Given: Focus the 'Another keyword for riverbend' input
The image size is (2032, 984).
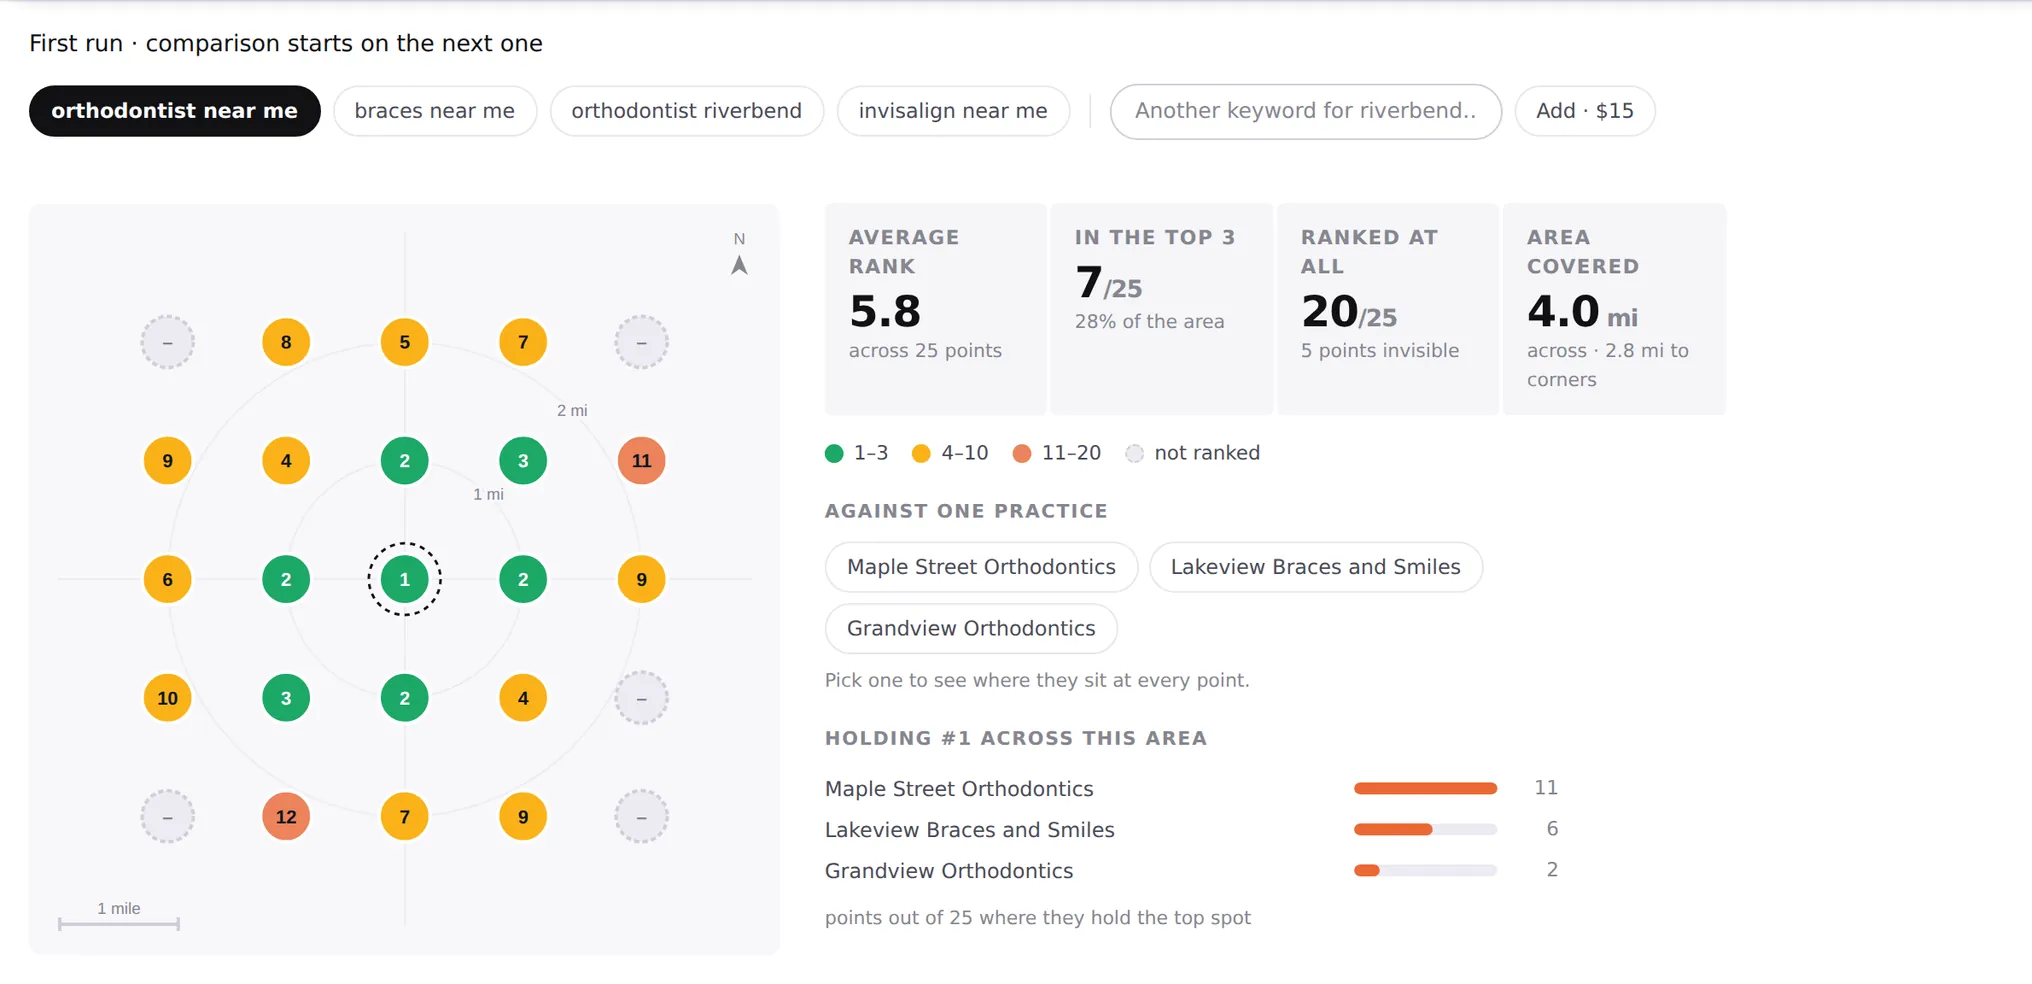Looking at the screenshot, I should coord(1306,111).
